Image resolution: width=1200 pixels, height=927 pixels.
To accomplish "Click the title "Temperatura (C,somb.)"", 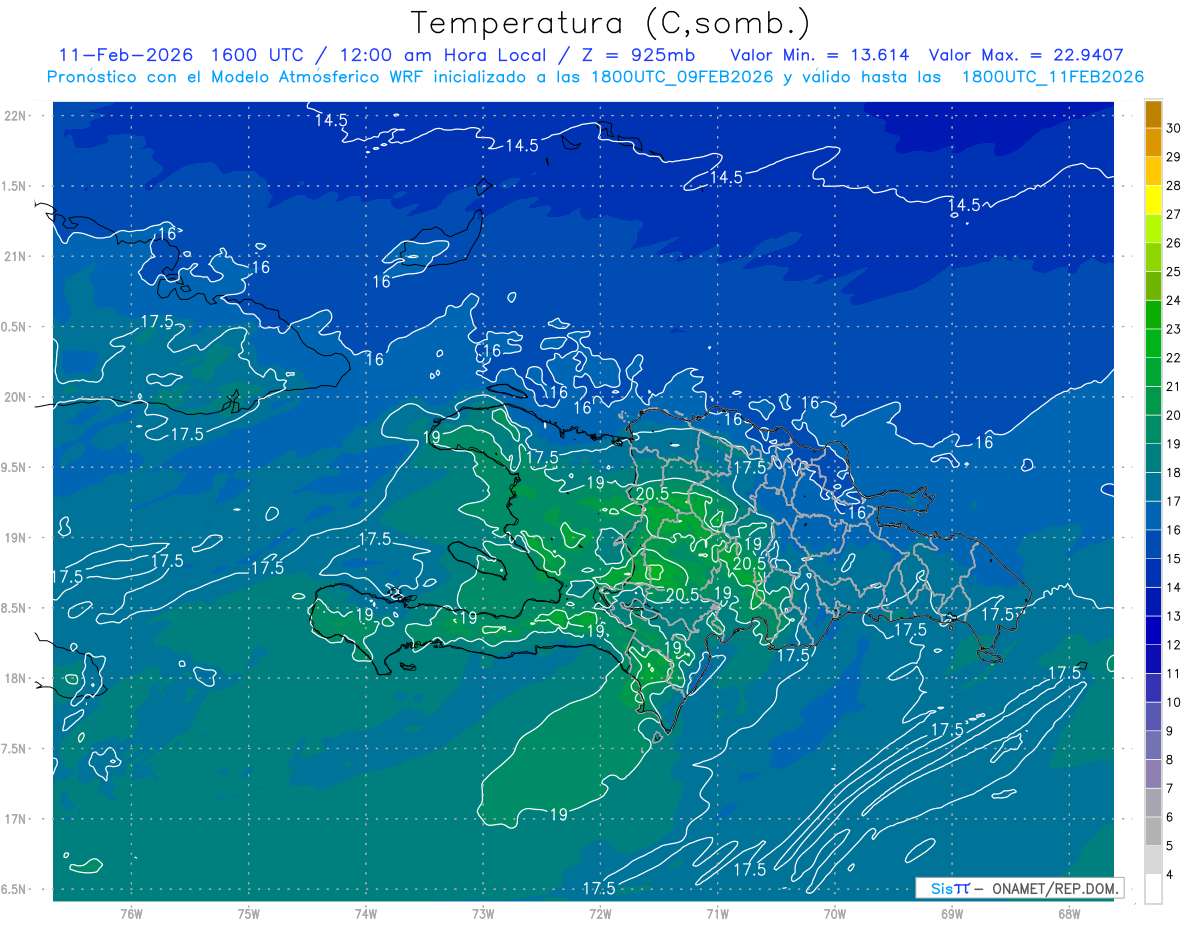I will pos(611,24).
